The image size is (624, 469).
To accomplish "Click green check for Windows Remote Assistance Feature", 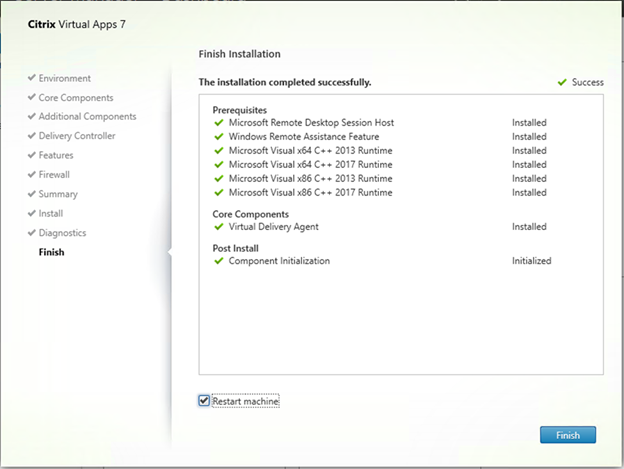I will tap(218, 137).
